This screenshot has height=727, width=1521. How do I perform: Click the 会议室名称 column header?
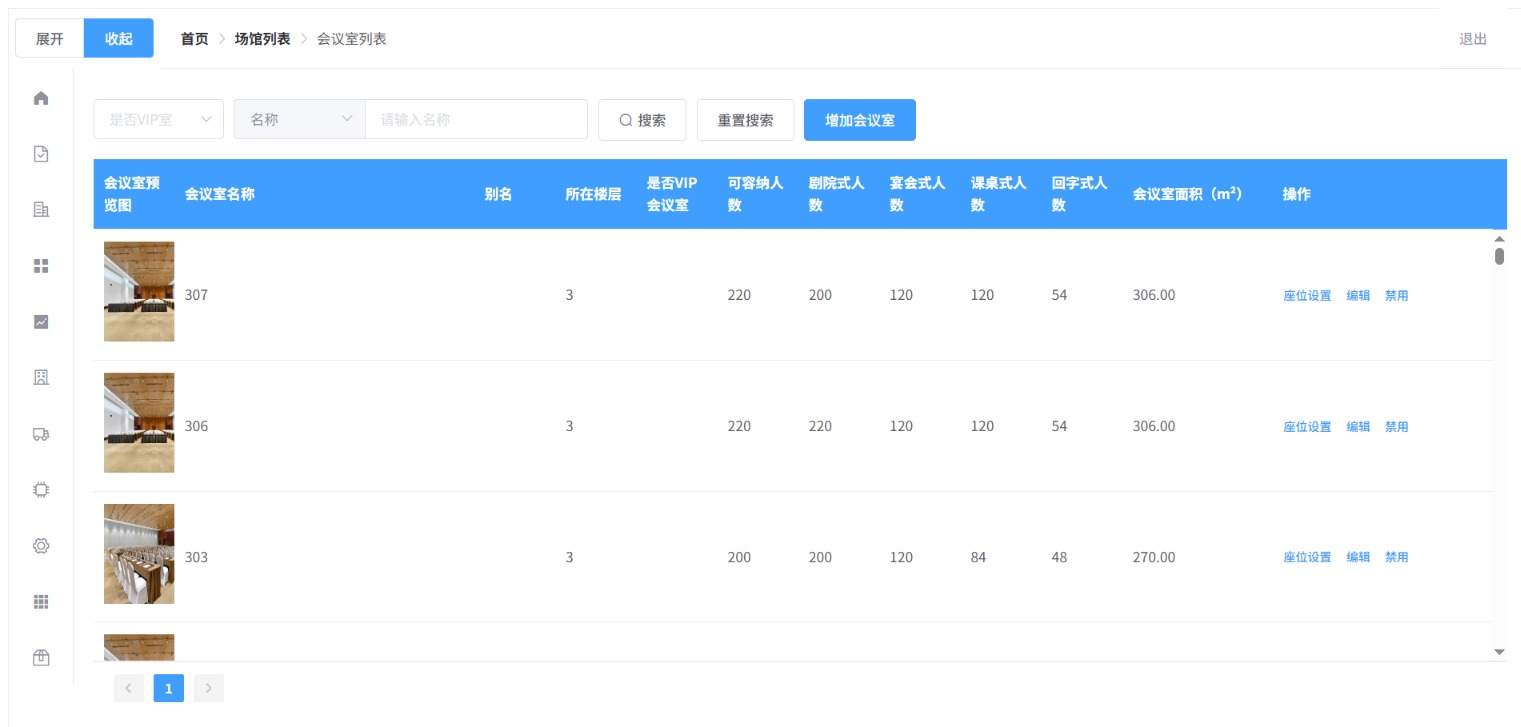(x=220, y=194)
